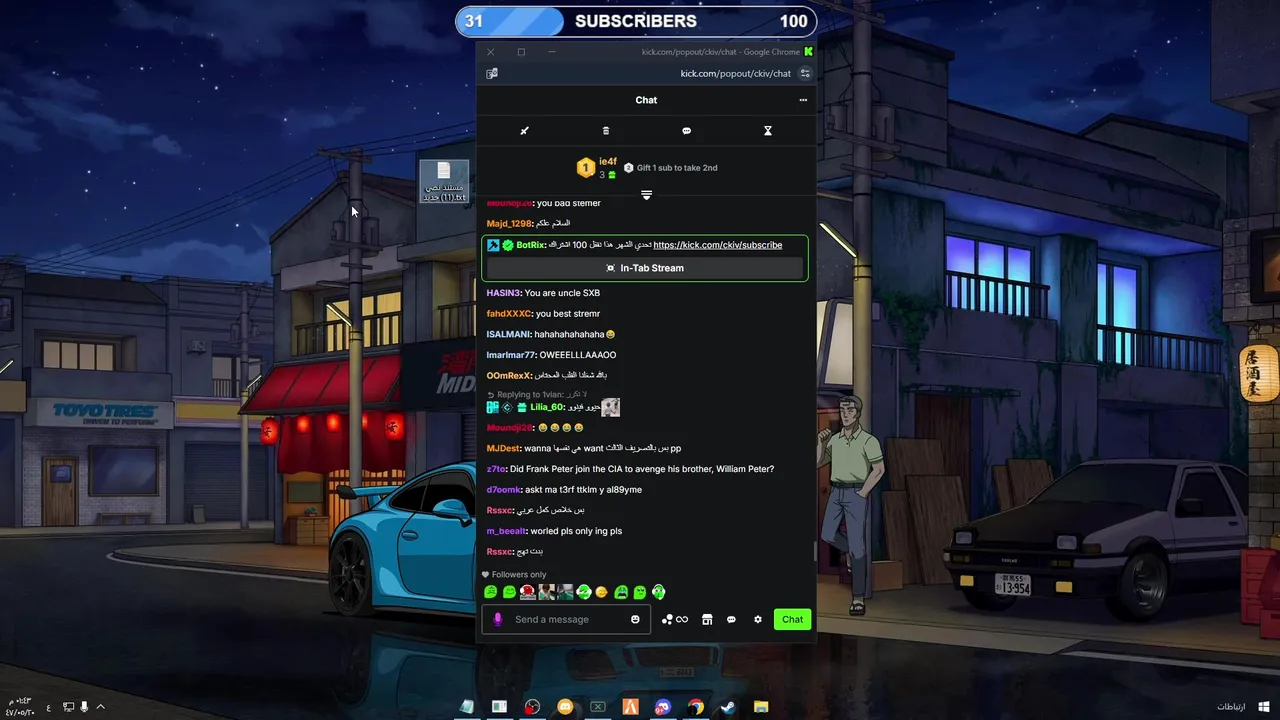Open the emoji picker in message box
This screenshot has width=1280, height=720.
[635, 619]
